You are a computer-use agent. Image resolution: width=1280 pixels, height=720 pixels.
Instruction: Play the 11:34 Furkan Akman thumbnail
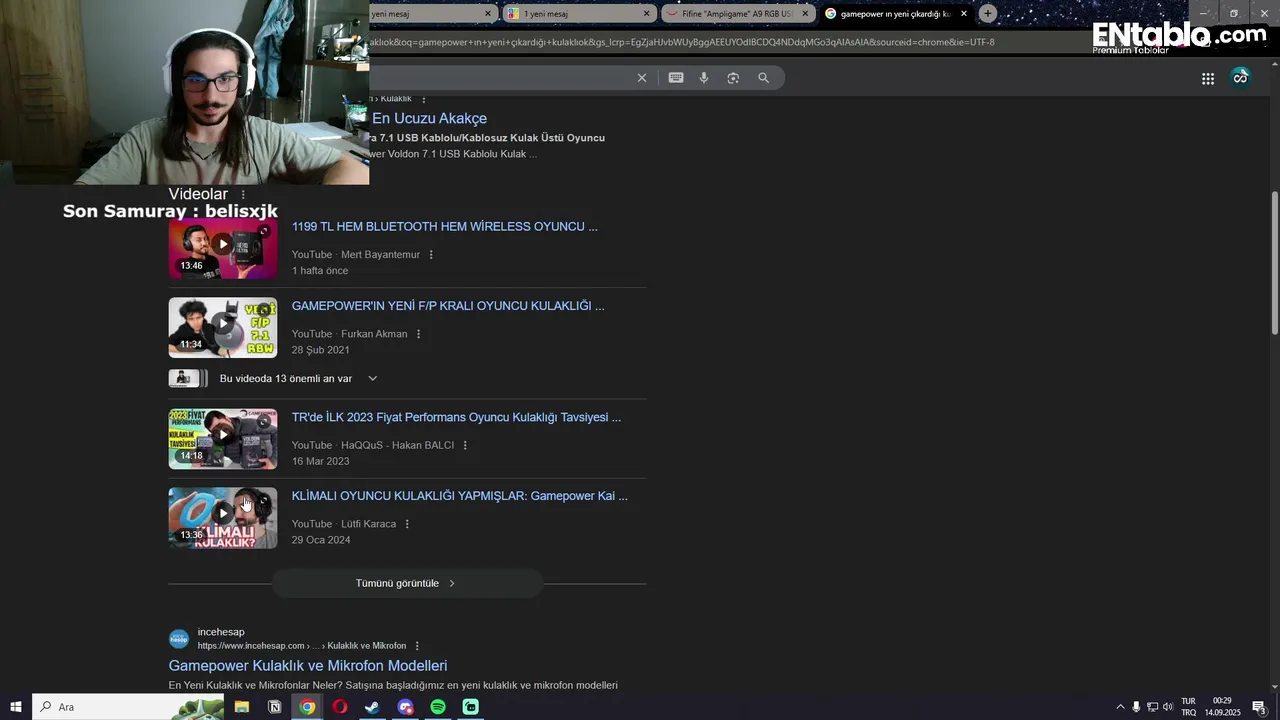coord(223,327)
